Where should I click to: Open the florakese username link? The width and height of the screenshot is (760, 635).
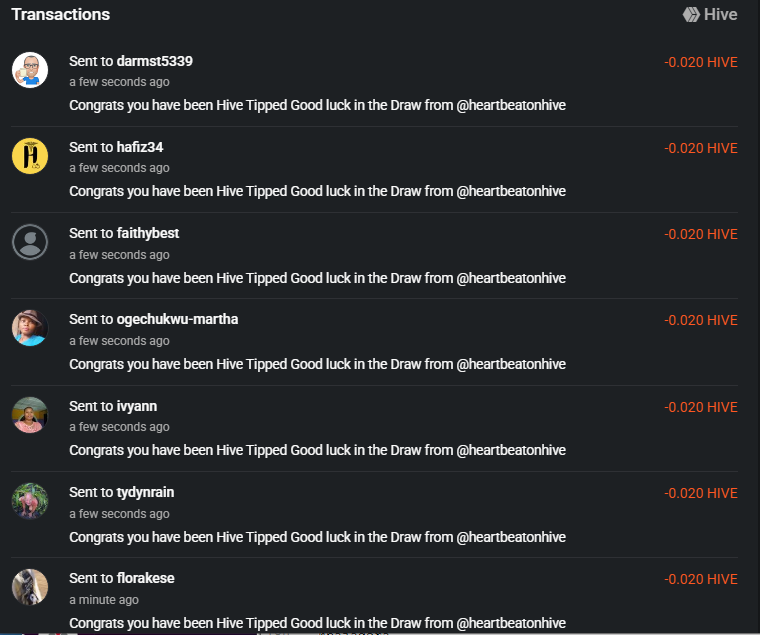(x=145, y=578)
